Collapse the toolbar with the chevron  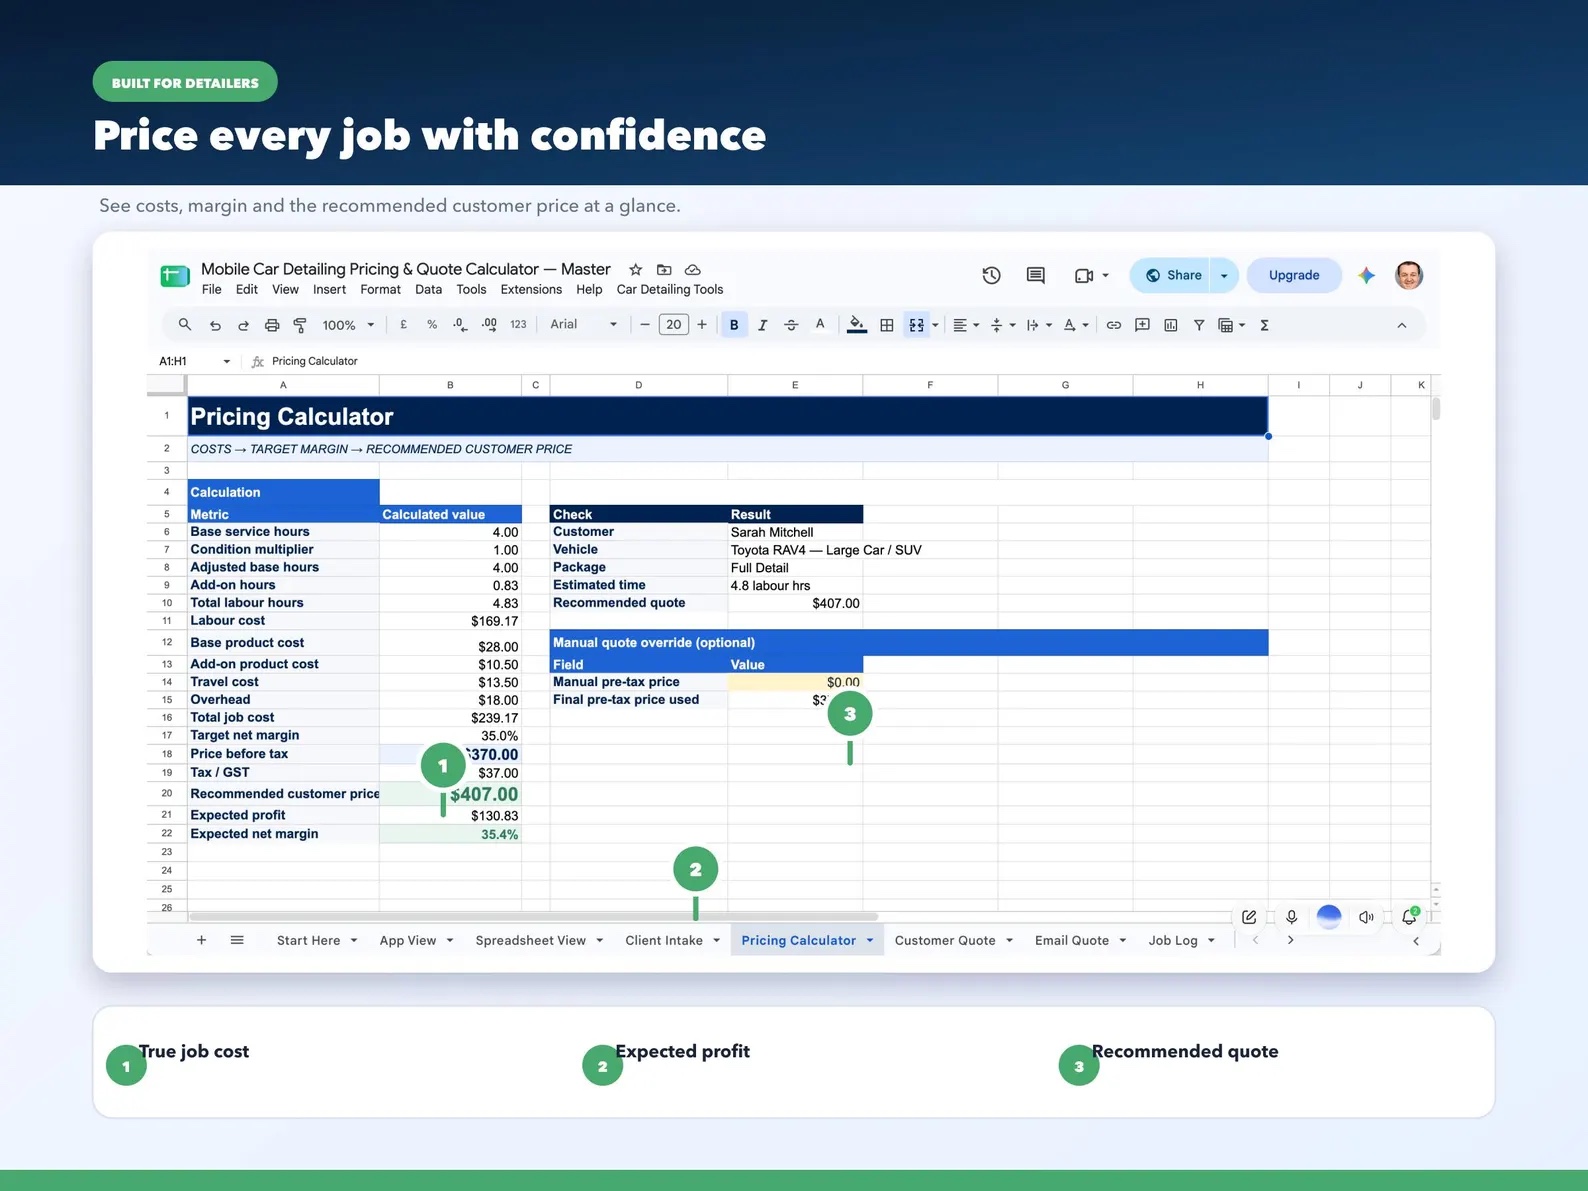[1402, 325]
